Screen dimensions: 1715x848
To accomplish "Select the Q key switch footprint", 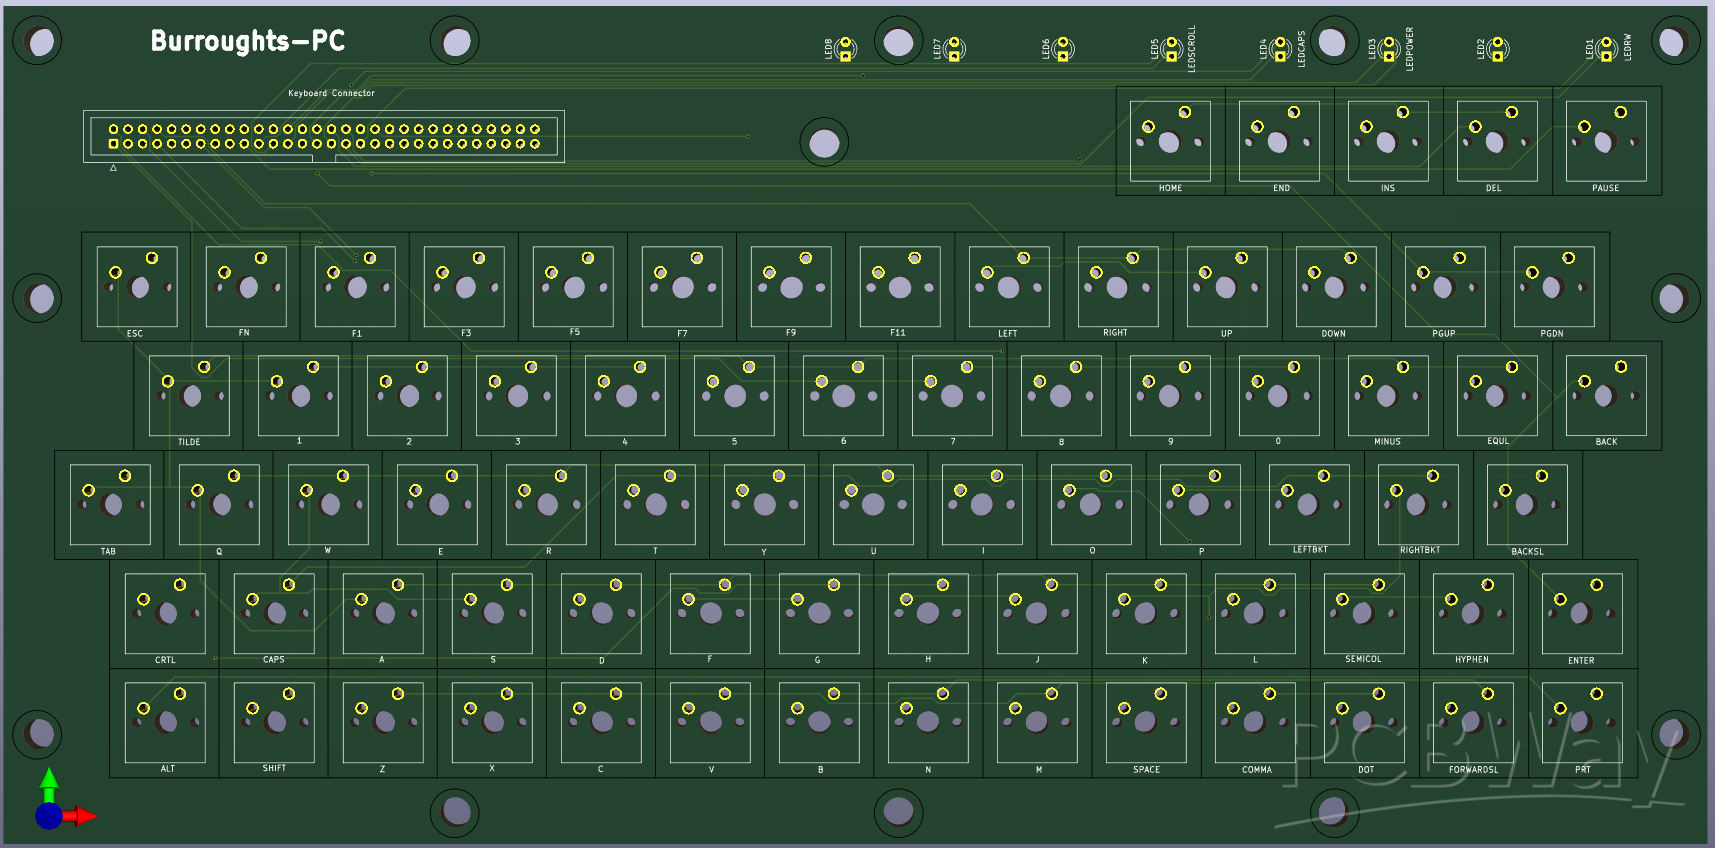I will click(x=218, y=505).
